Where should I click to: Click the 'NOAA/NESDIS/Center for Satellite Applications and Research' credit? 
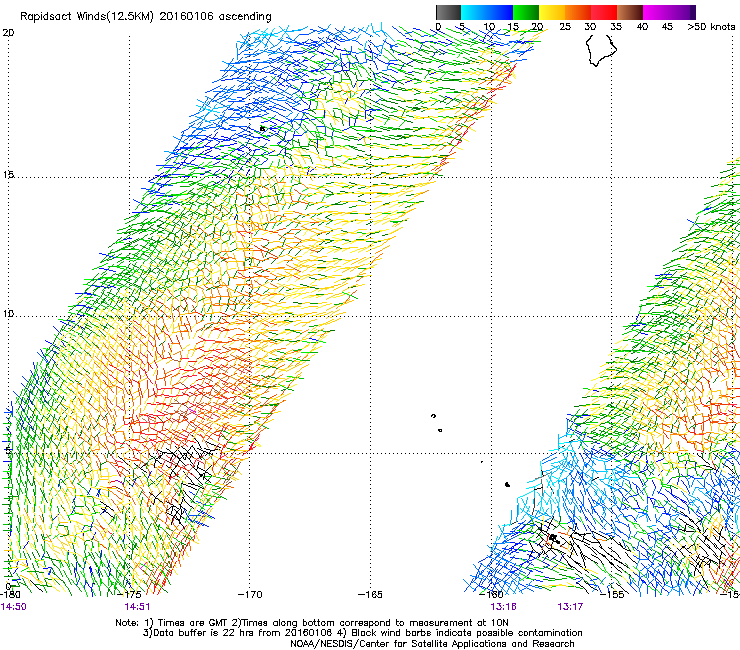click(x=432, y=644)
